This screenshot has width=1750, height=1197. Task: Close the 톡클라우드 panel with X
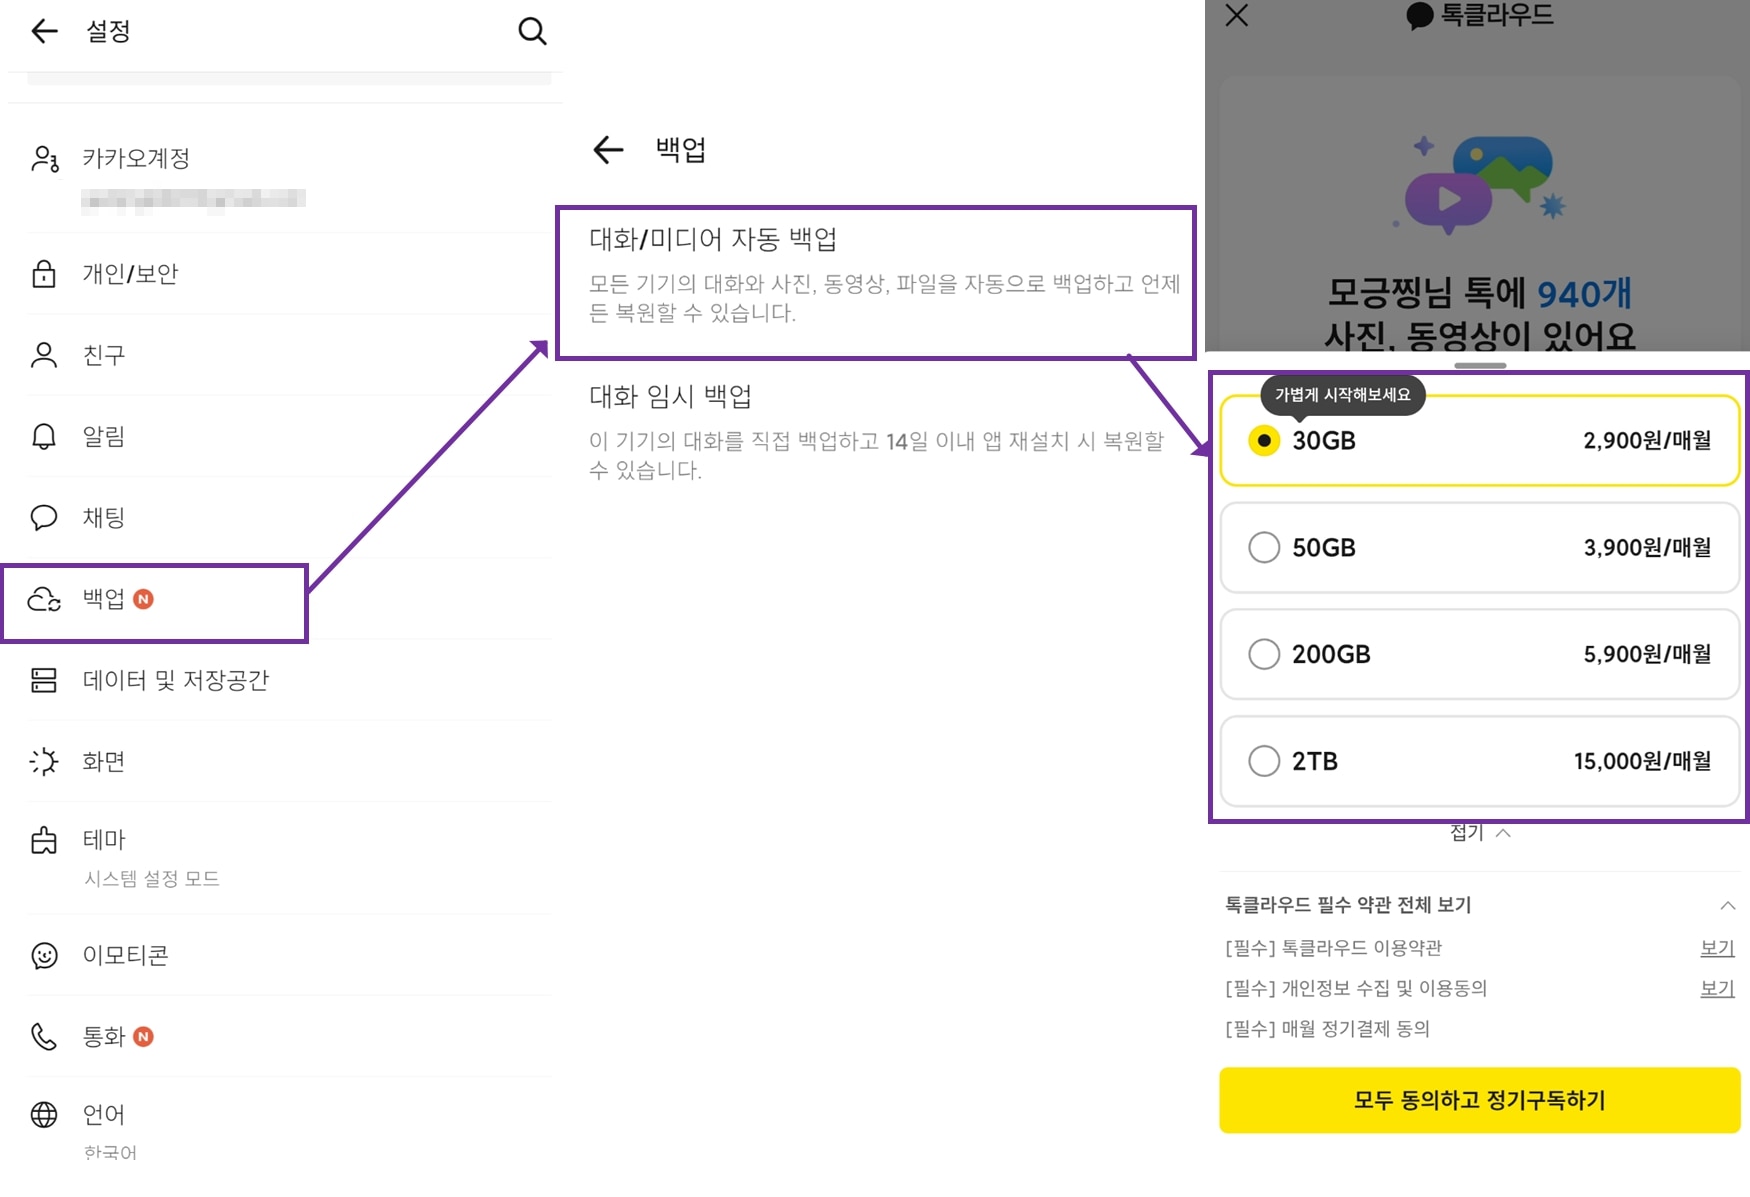tap(1237, 15)
